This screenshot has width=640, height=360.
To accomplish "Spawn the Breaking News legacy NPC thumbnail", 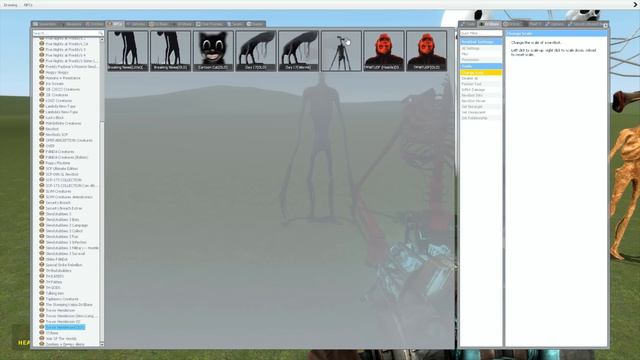I will (x=128, y=51).
